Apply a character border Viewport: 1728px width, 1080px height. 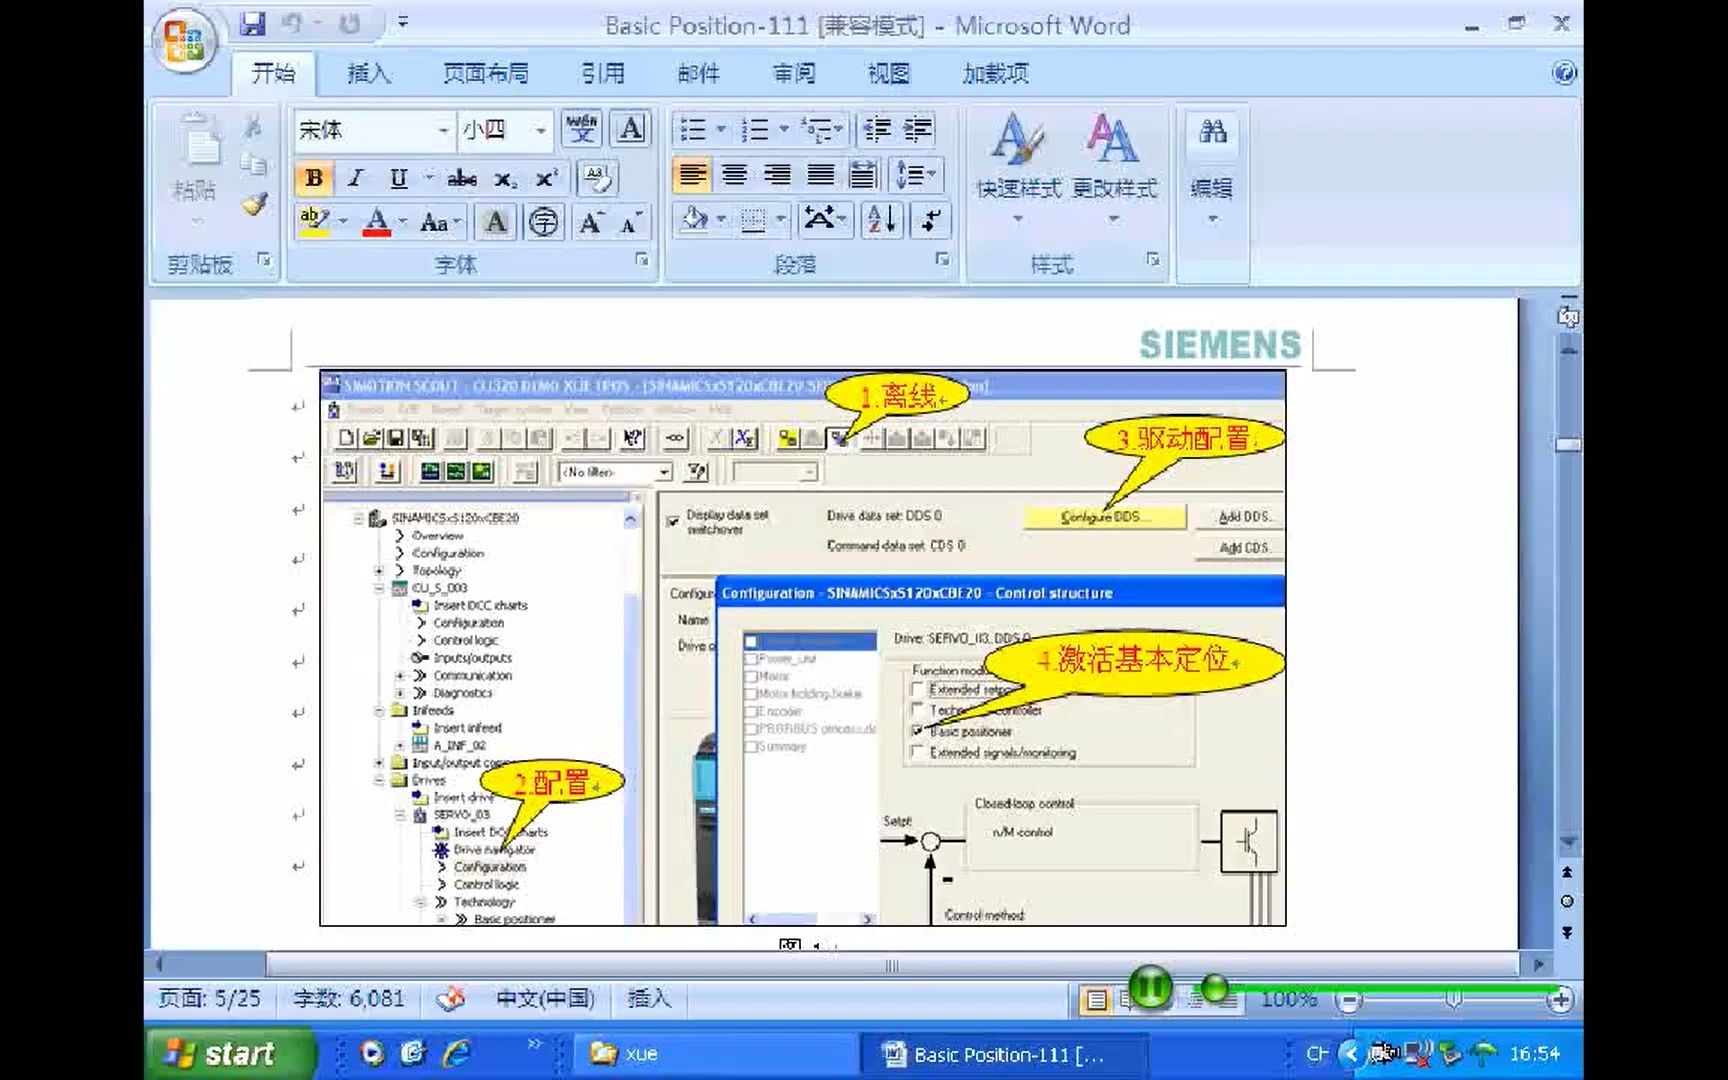point(630,129)
